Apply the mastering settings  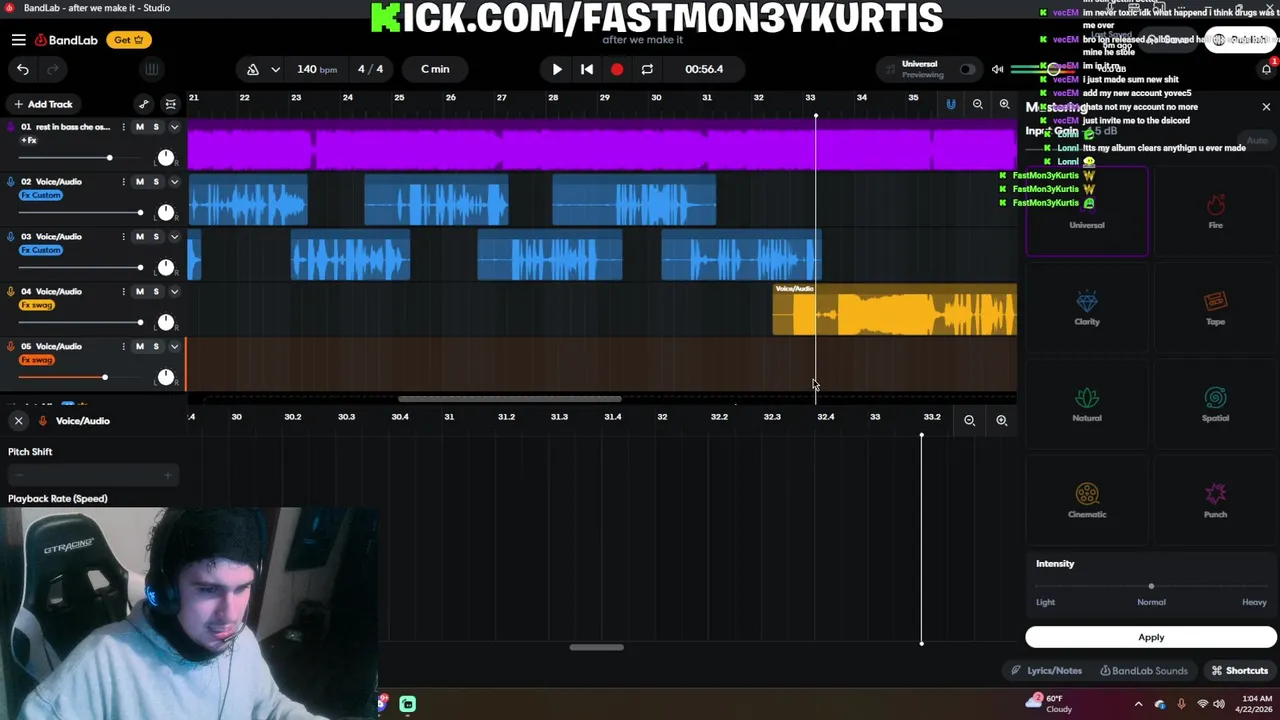pos(1151,637)
